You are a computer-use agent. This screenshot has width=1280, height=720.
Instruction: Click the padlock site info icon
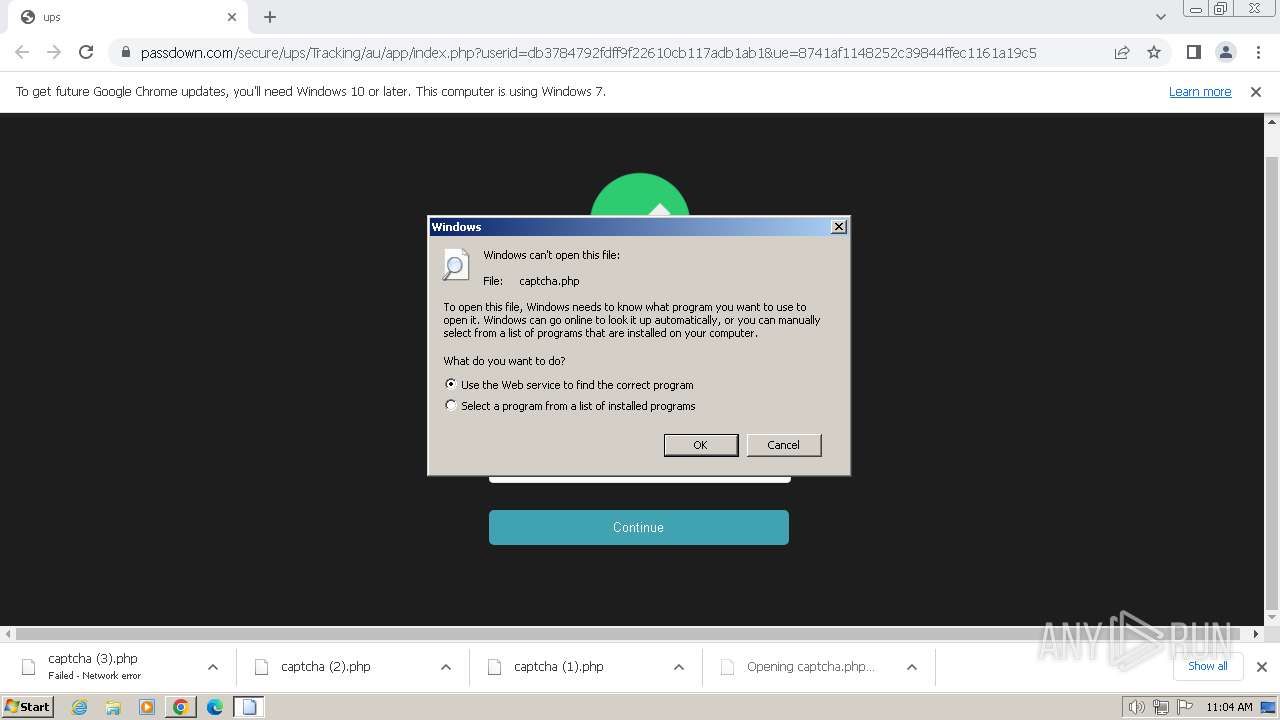pyautogui.click(x=125, y=53)
